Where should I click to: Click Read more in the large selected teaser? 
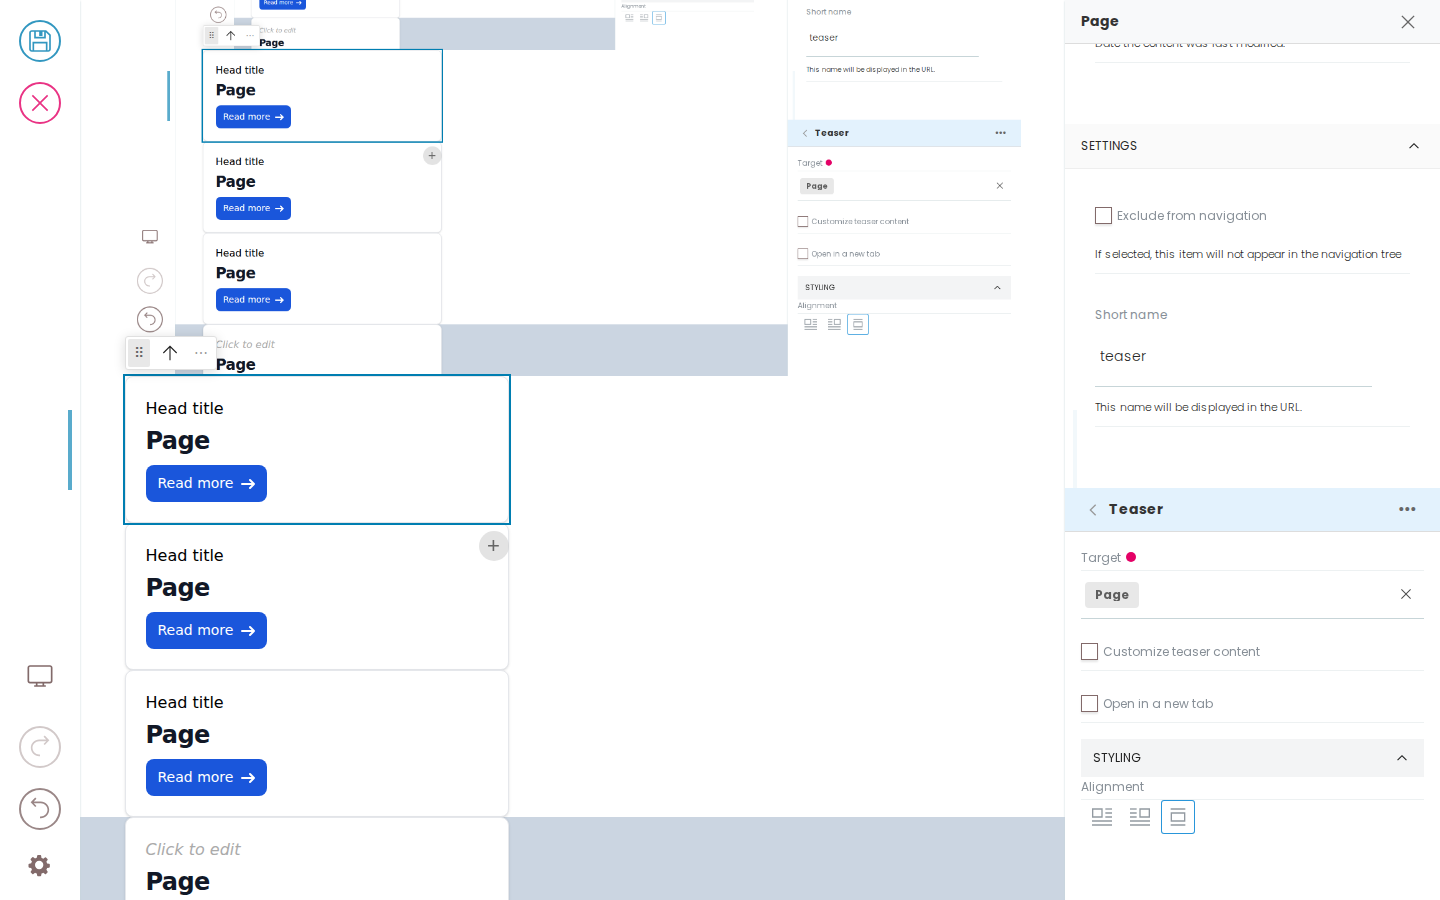click(x=206, y=484)
